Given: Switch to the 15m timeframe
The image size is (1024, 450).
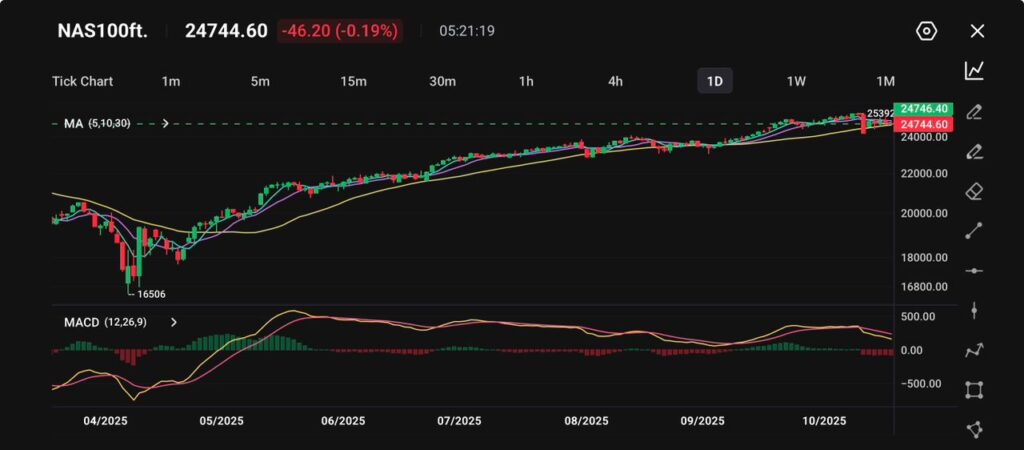Looking at the screenshot, I should click(x=353, y=81).
